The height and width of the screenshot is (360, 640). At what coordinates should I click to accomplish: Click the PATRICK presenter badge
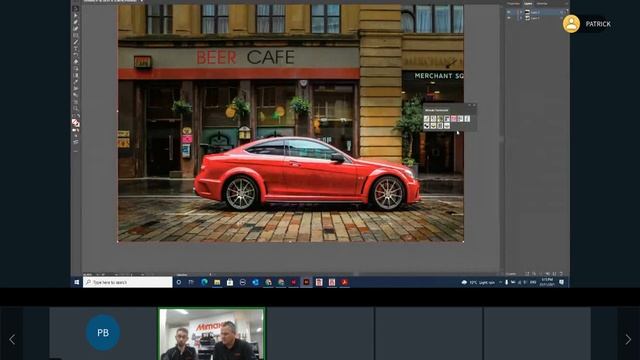pos(587,24)
